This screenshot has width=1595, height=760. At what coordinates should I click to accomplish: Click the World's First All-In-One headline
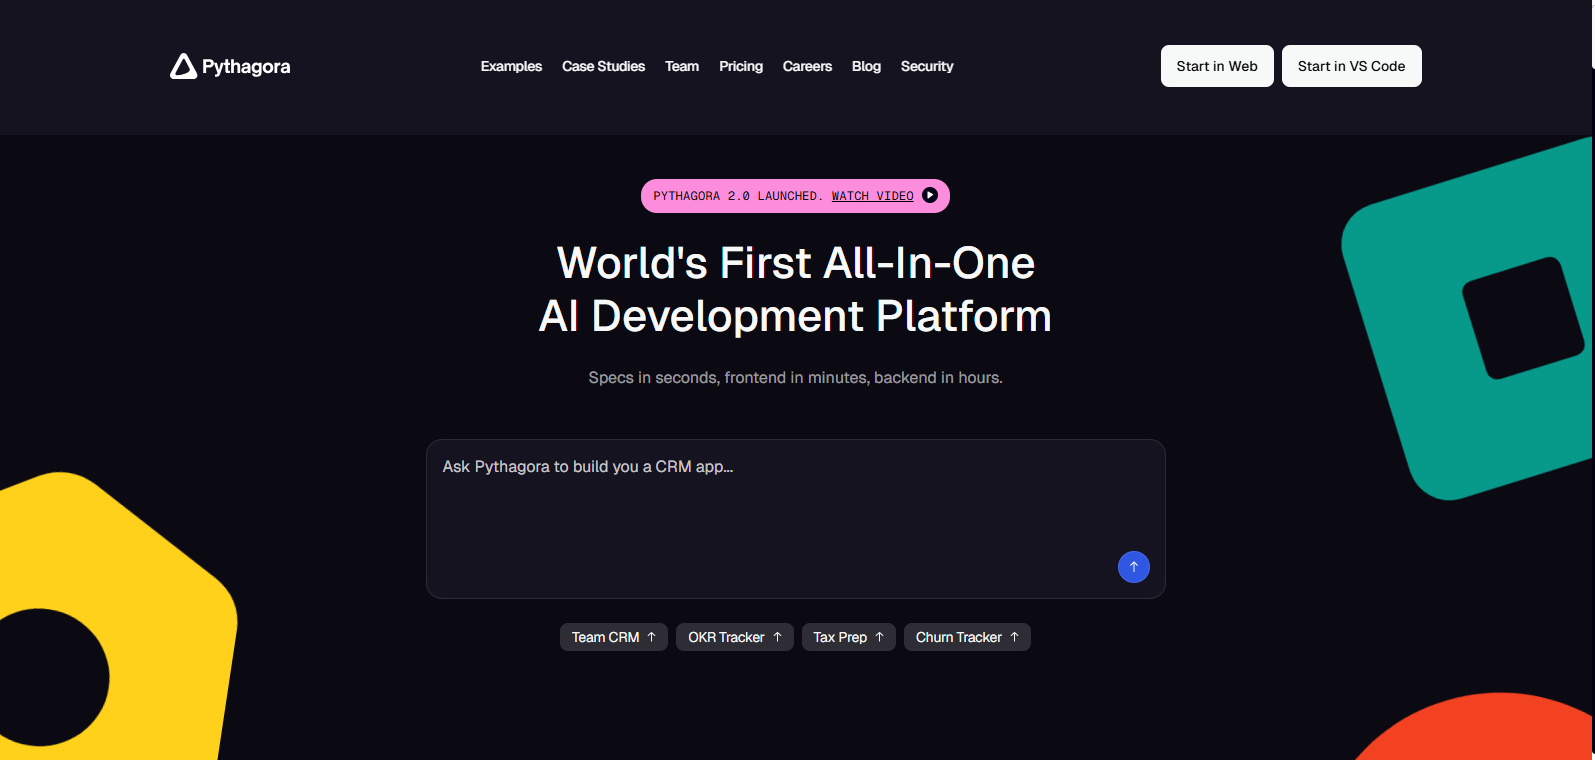[x=796, y=289]
